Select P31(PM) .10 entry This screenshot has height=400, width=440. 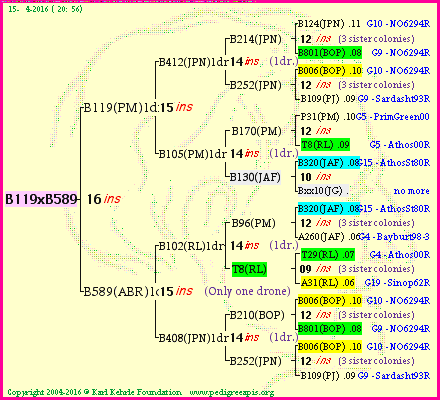pos(328,117)
